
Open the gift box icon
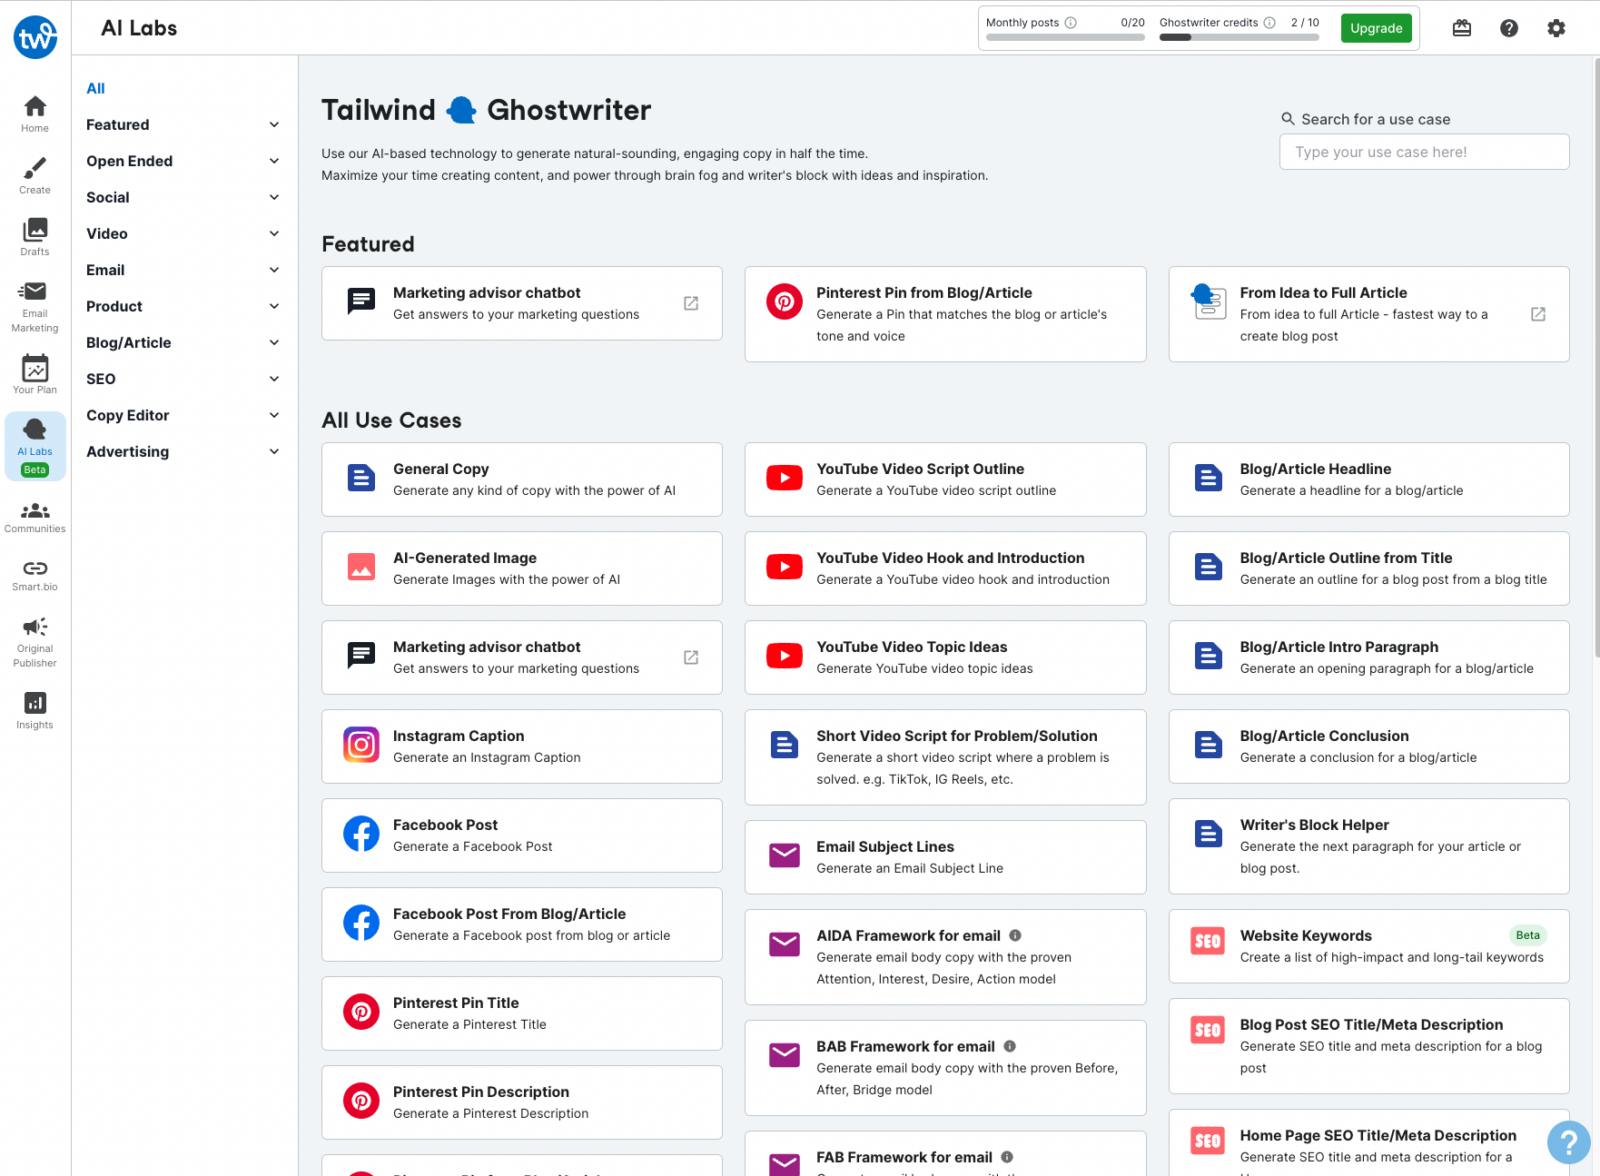coord(1462,28)
